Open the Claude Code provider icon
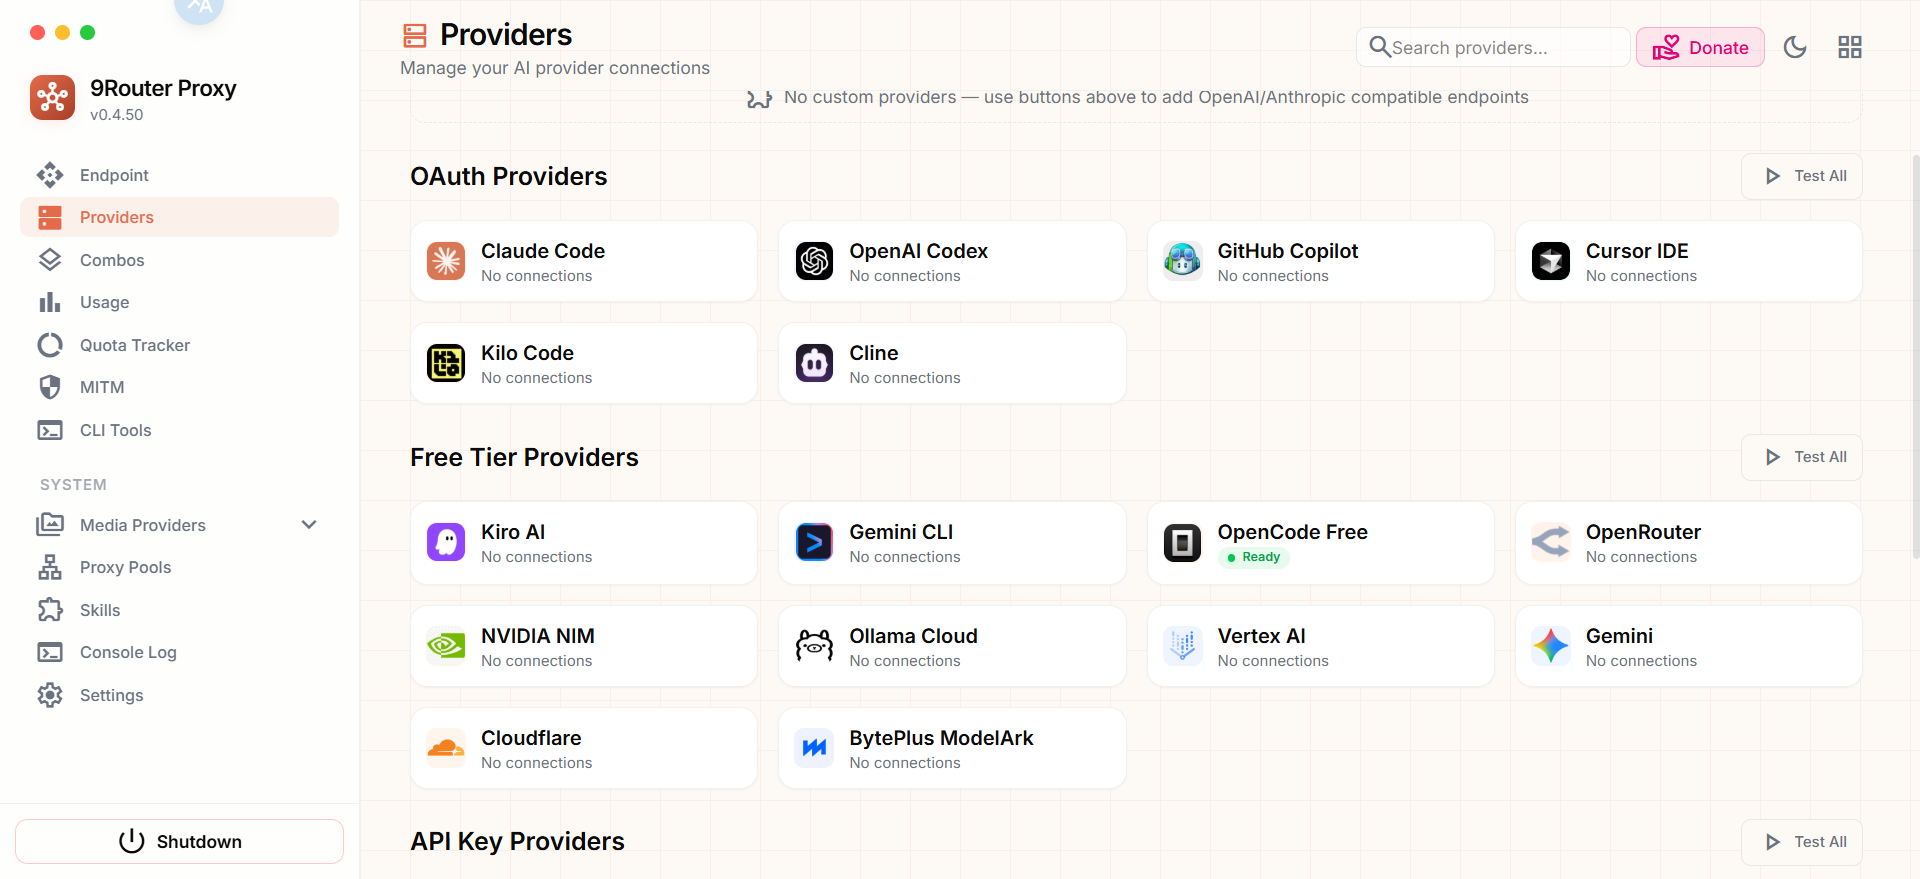Image resolution: width=1920 pixels, height=879 pixels. click(446, 261)
